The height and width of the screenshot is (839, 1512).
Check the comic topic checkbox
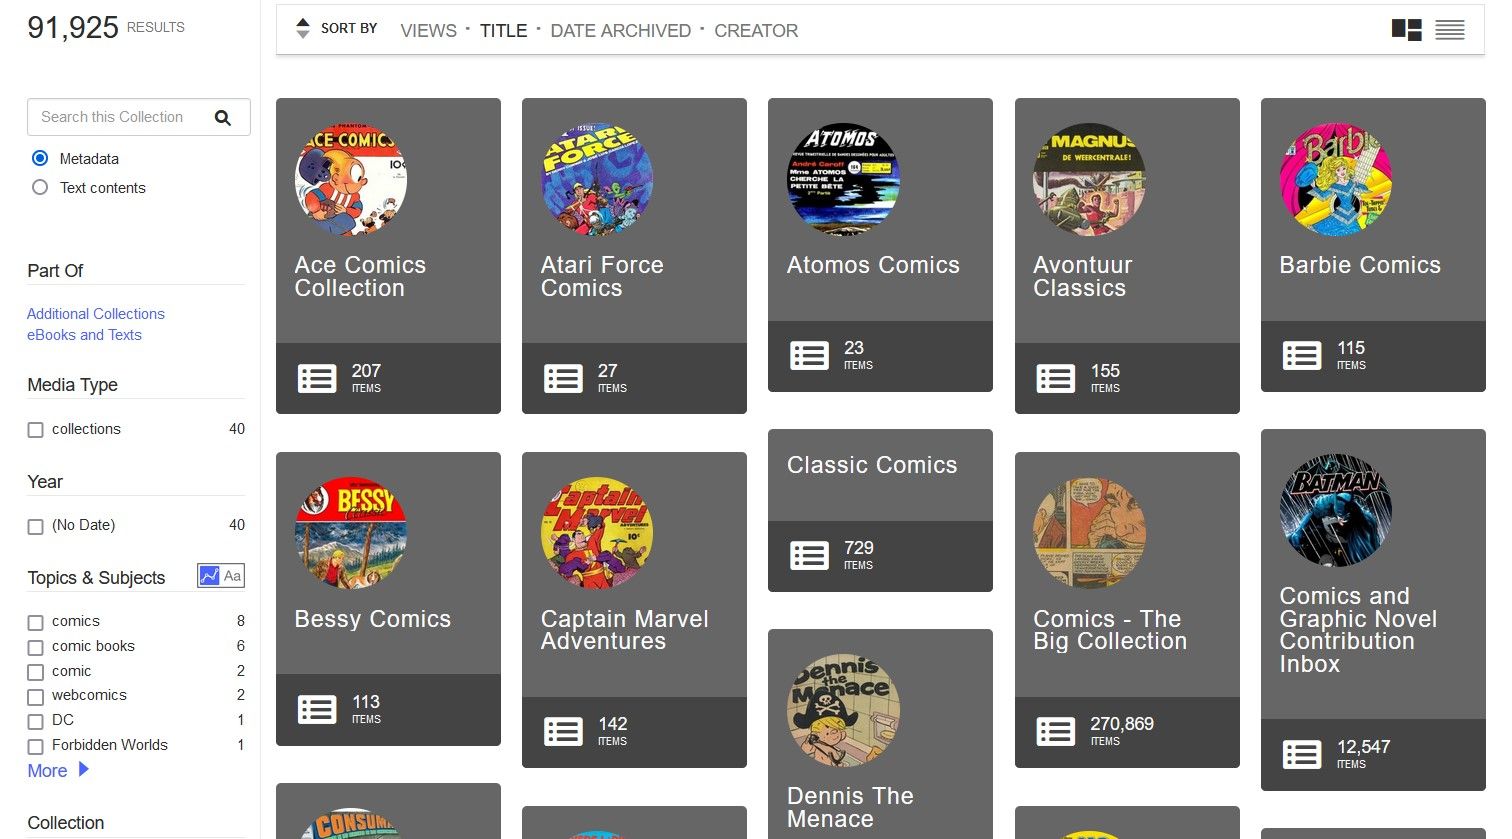(36, 672)
